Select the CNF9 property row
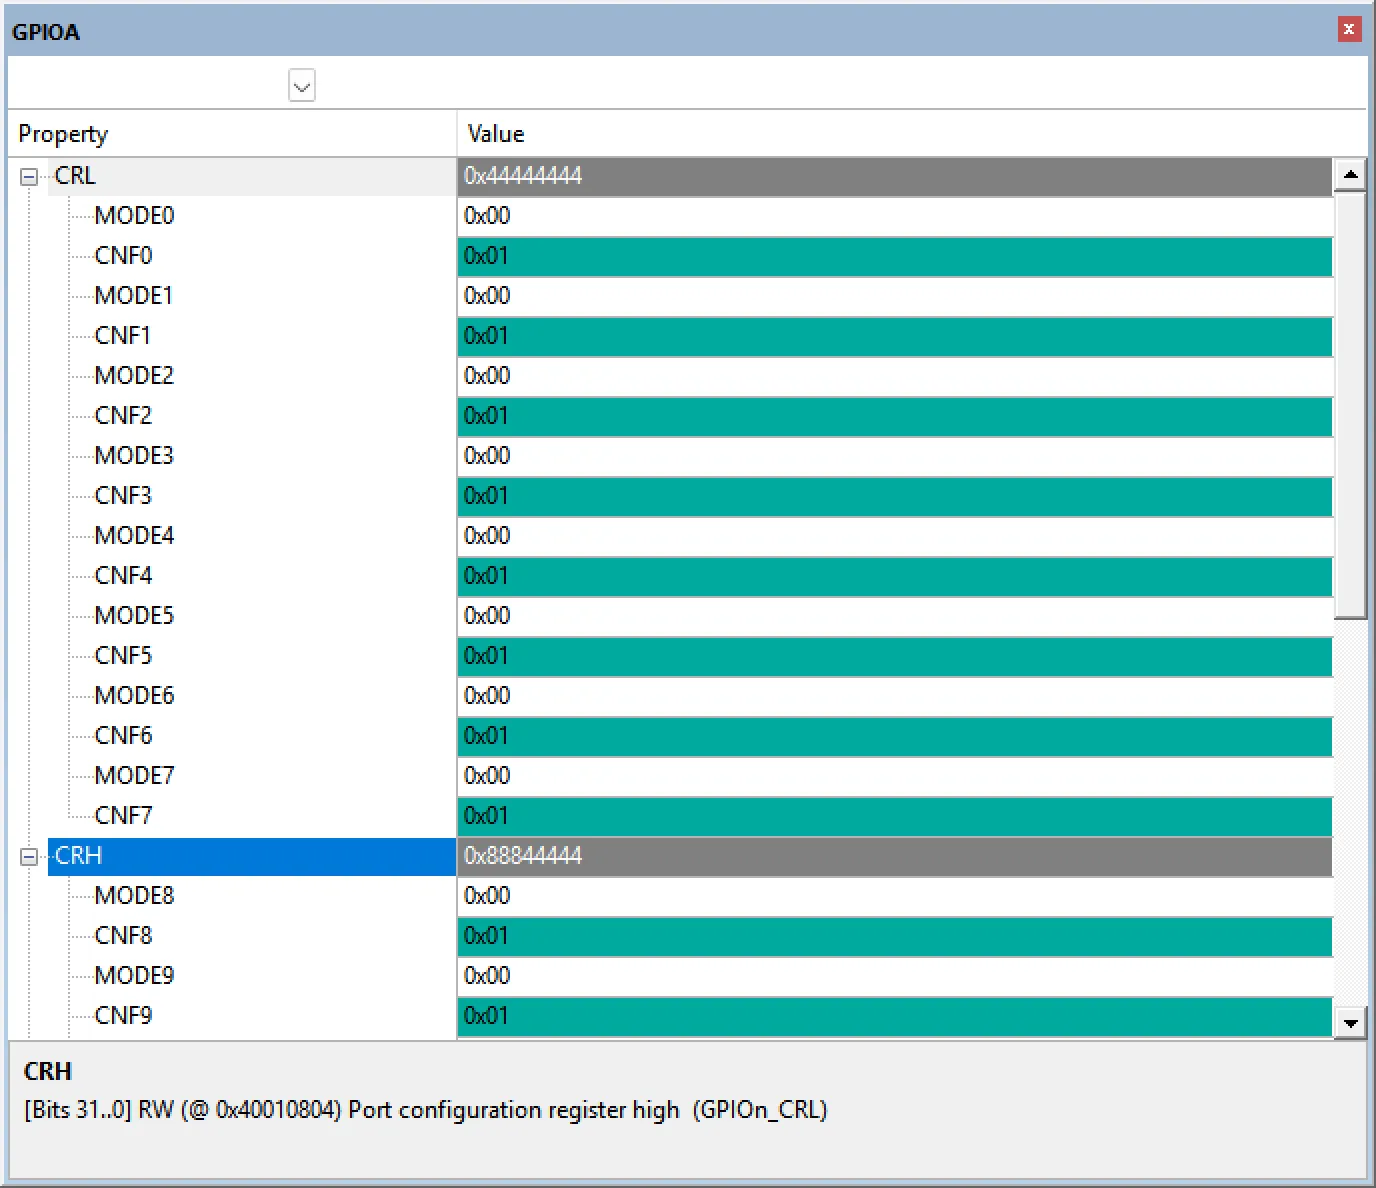The image size is (1376, 1188). pyautogui.click(x=123, y=1016)
